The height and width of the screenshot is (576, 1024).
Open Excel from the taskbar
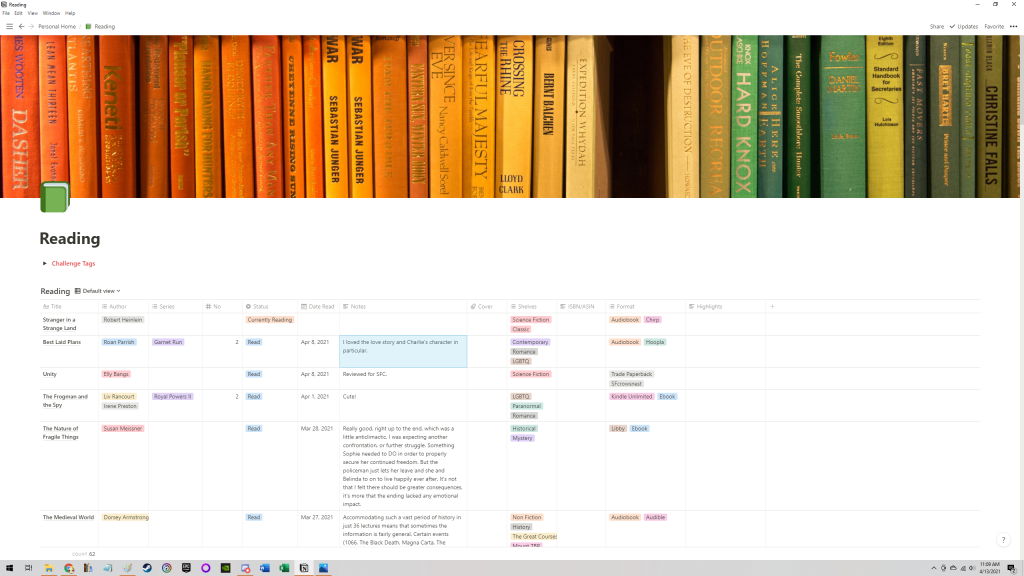coord(284,568)
